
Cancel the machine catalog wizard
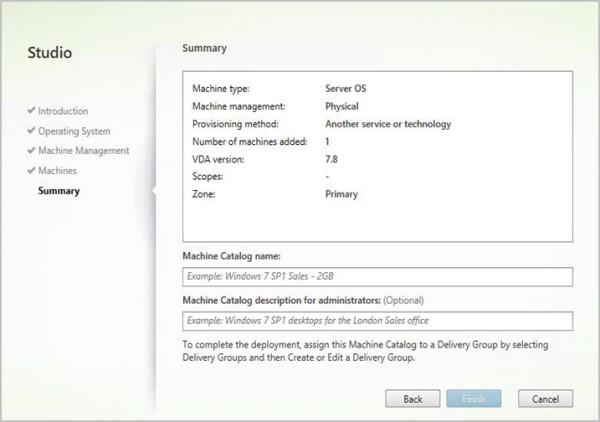[545, 398]
